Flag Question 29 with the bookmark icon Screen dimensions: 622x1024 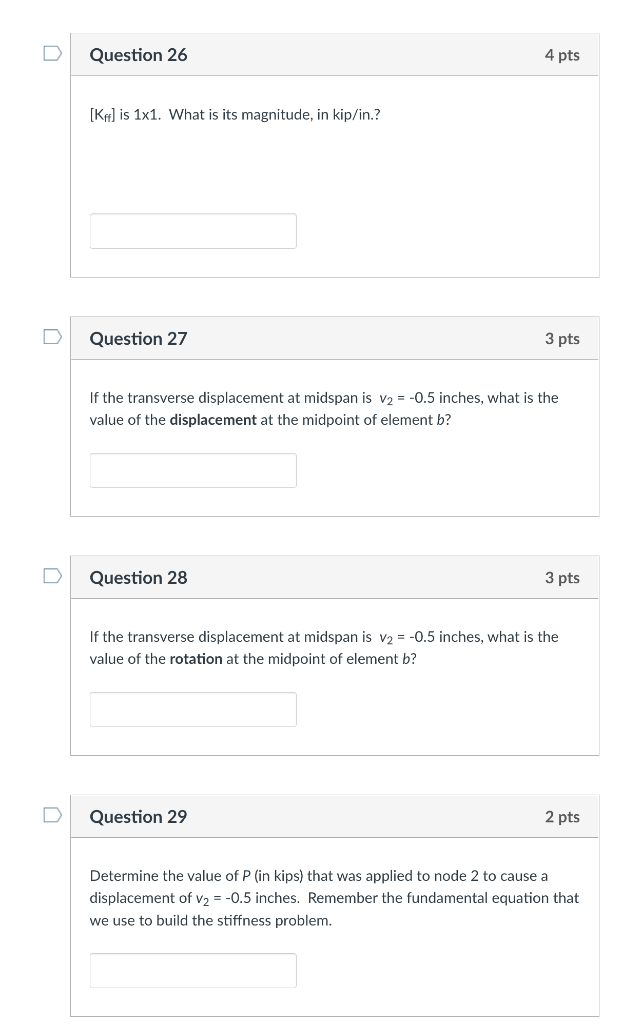point(52,814)
